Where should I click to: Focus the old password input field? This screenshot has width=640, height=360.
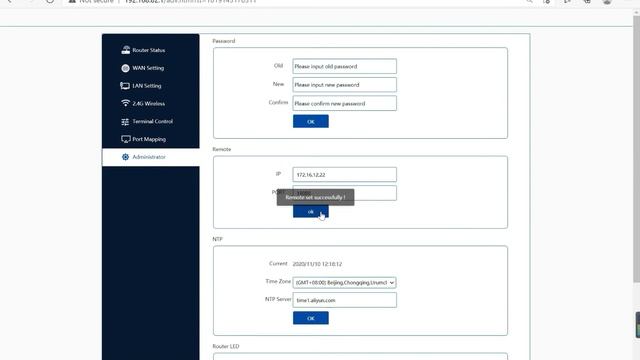[x=344, y=66]
